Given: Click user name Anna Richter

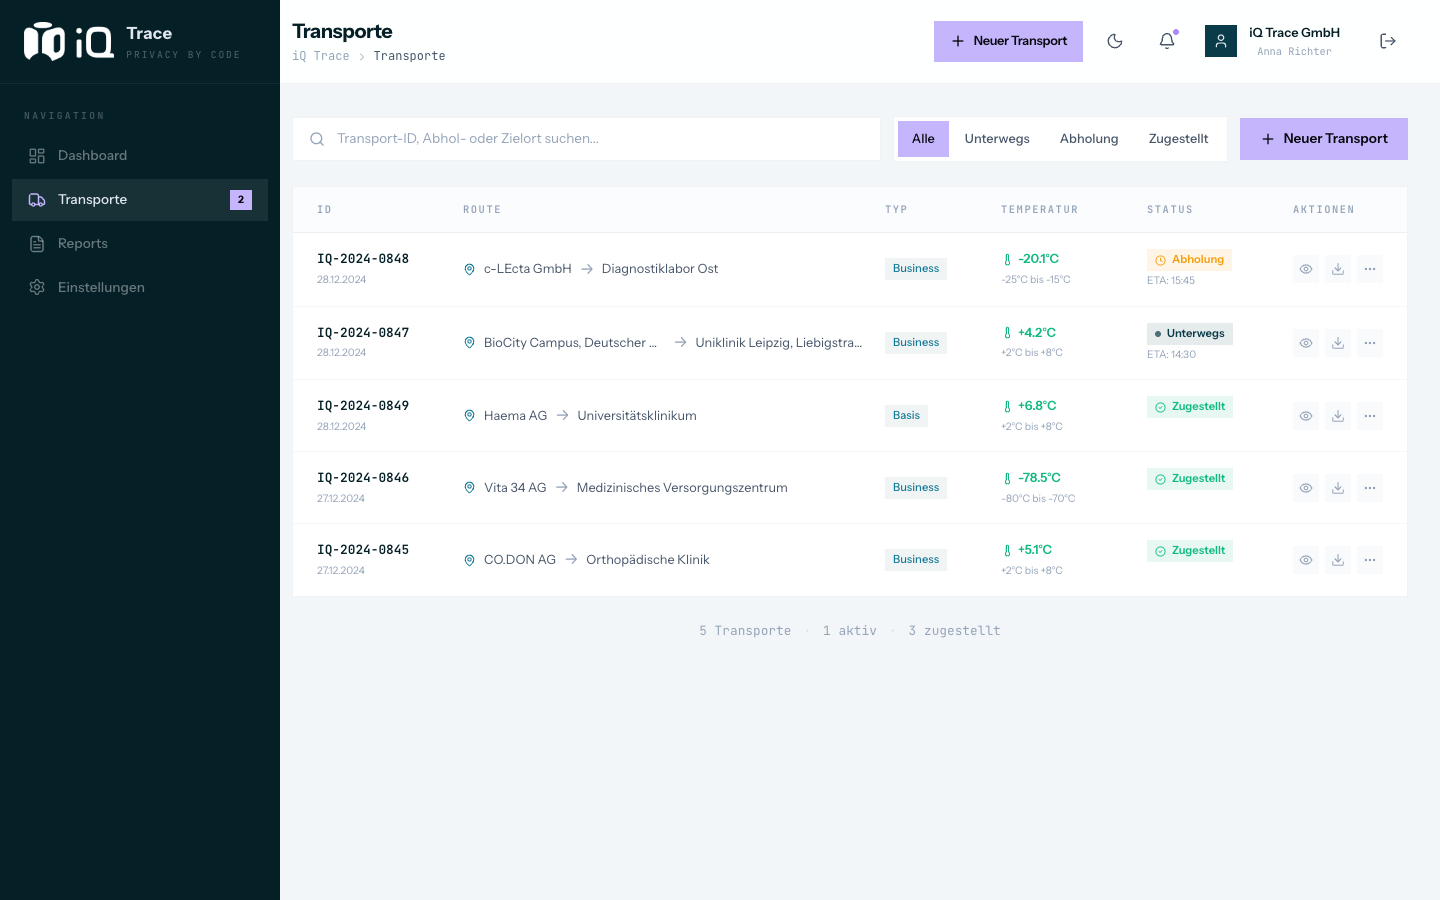Looking at the screenshot, I should [1295, 52].
